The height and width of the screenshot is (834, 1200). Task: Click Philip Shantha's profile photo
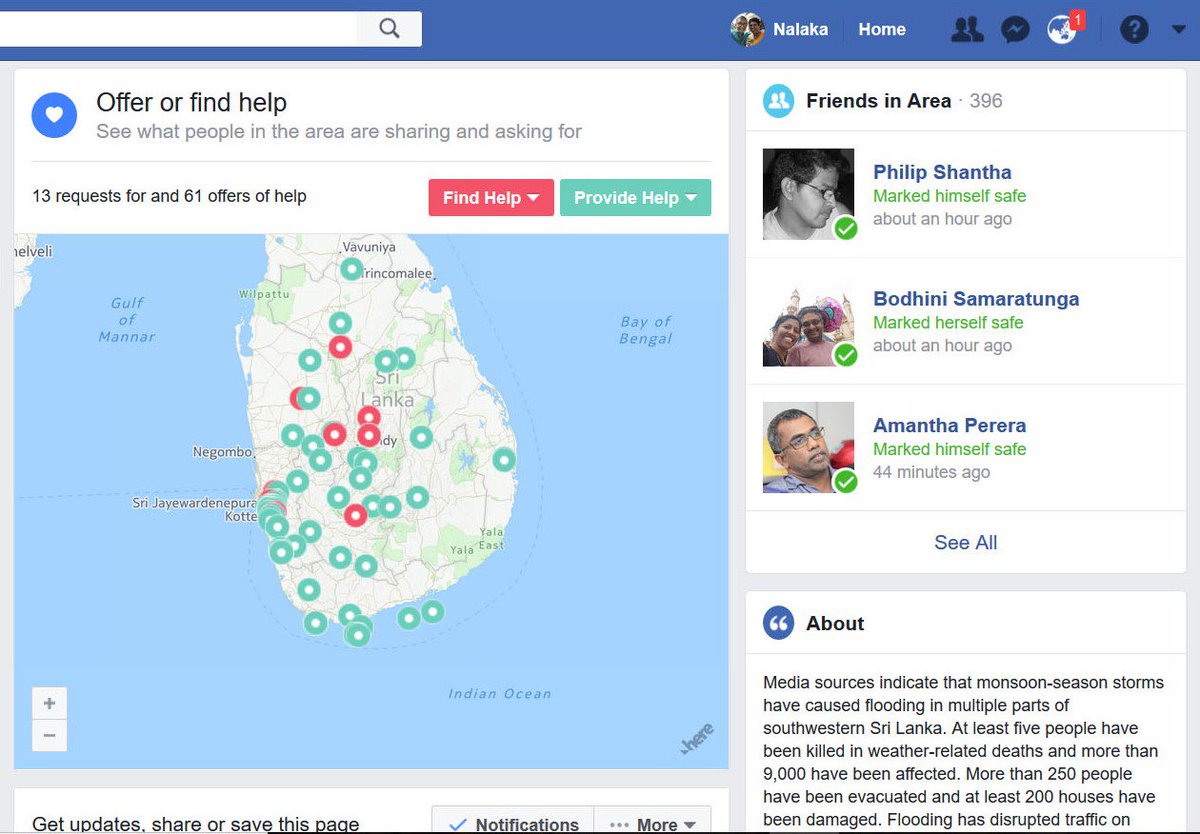tap(808, 194)
